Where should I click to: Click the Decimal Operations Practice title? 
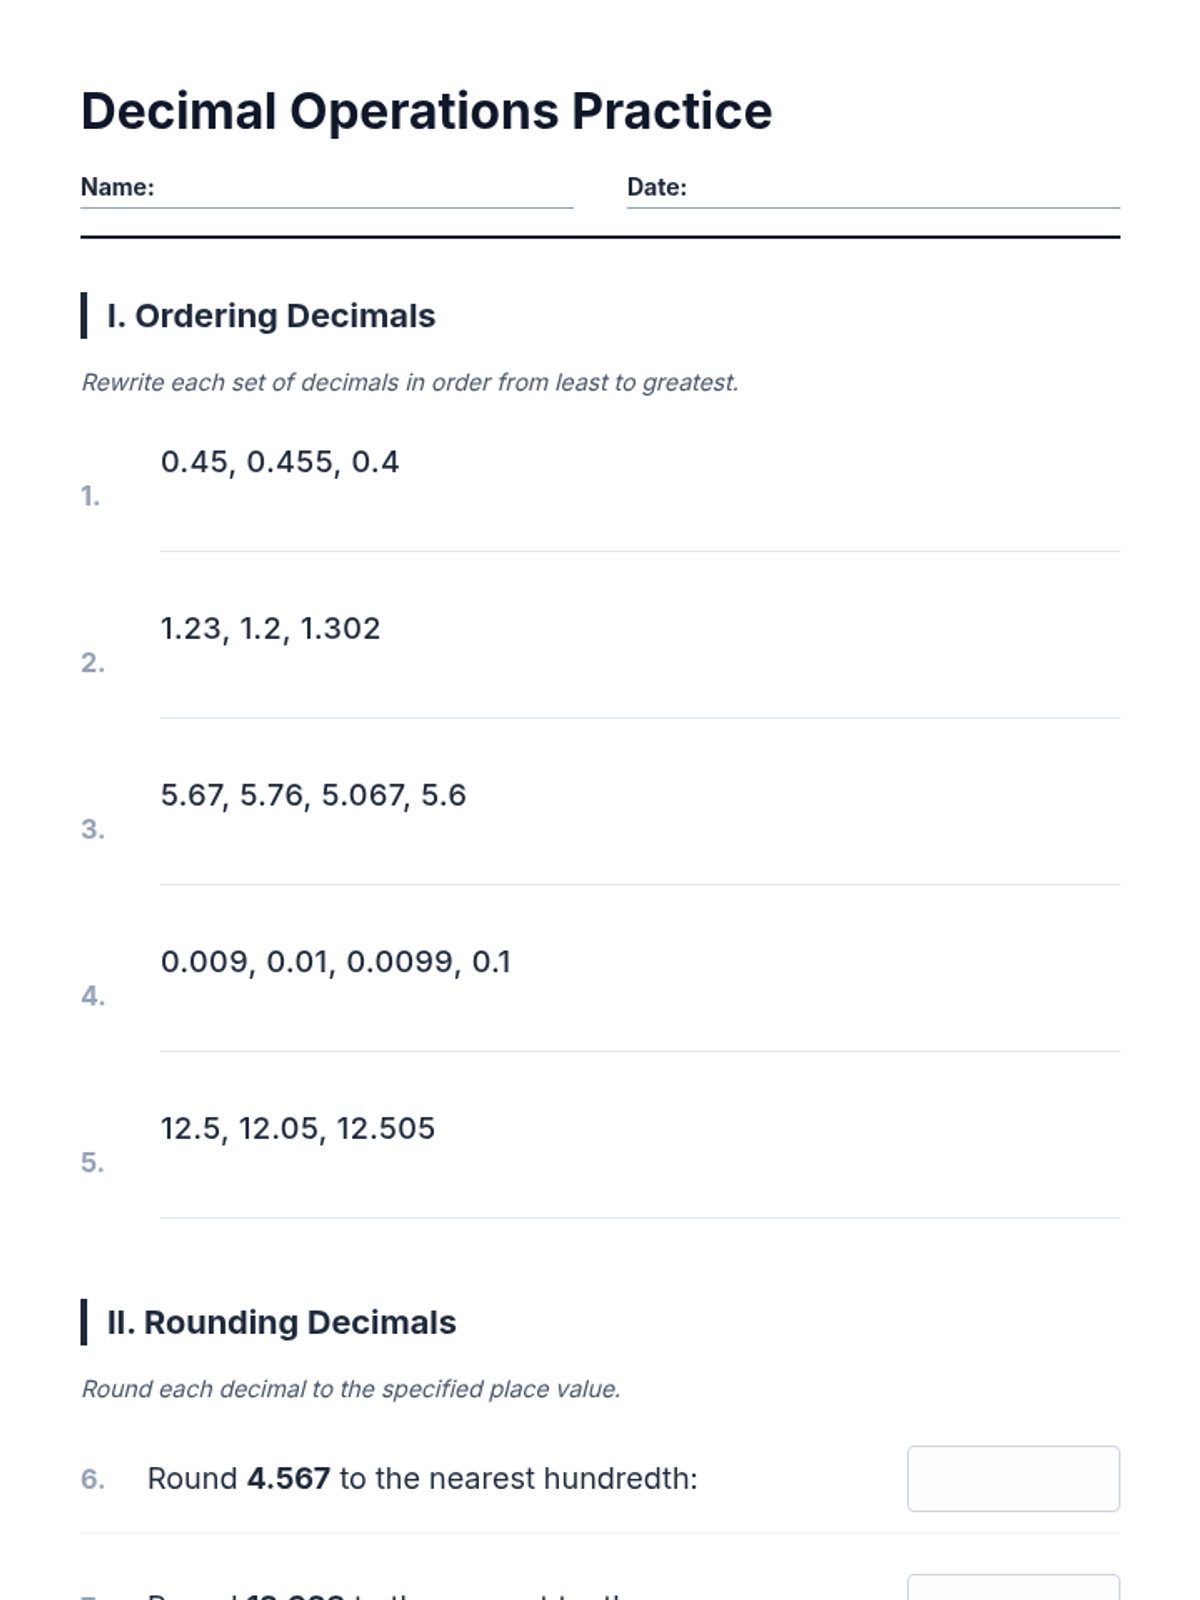pyautogui.click(x=426, y=111)
